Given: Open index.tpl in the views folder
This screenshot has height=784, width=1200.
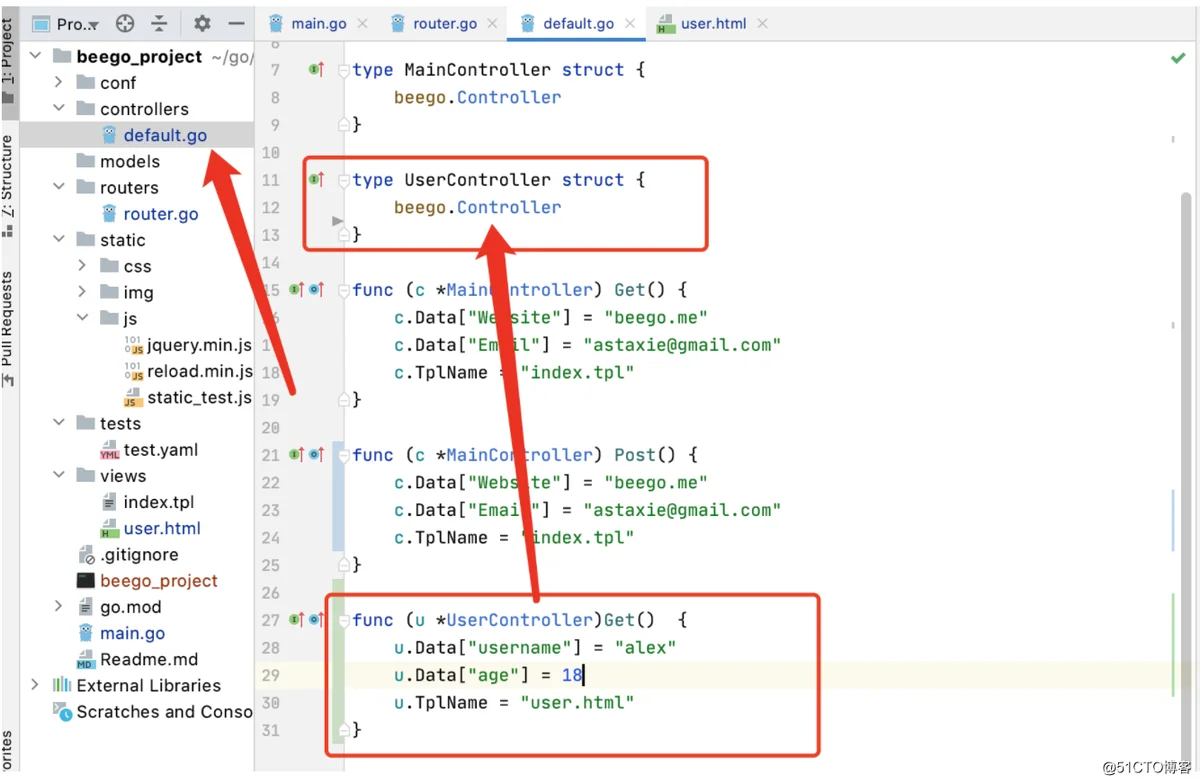Looking at the screenshot, I should point(159,502).
